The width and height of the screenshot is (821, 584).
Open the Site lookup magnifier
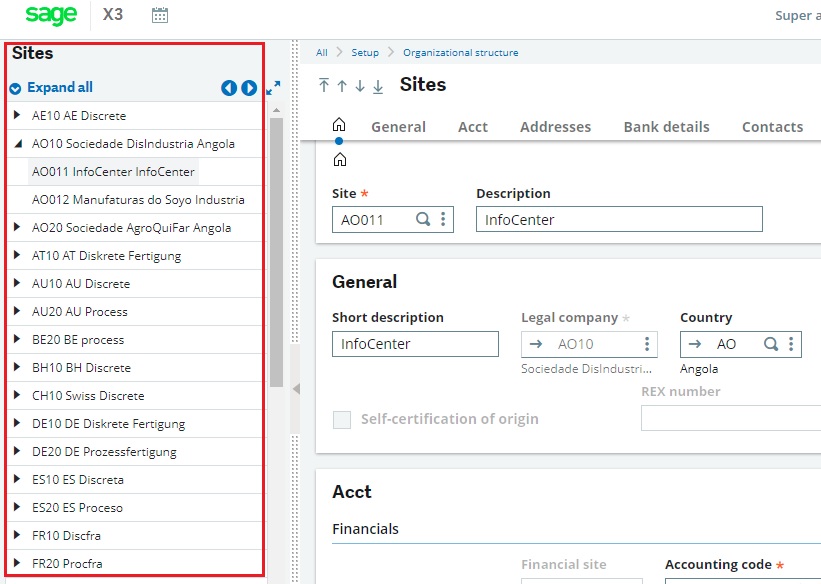tap(425, 218)
